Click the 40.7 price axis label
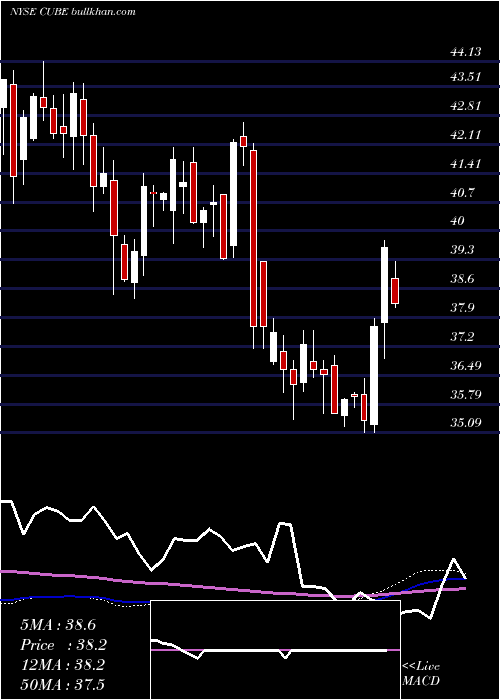Viewport: 500px width, 700px height. point(462,193)
